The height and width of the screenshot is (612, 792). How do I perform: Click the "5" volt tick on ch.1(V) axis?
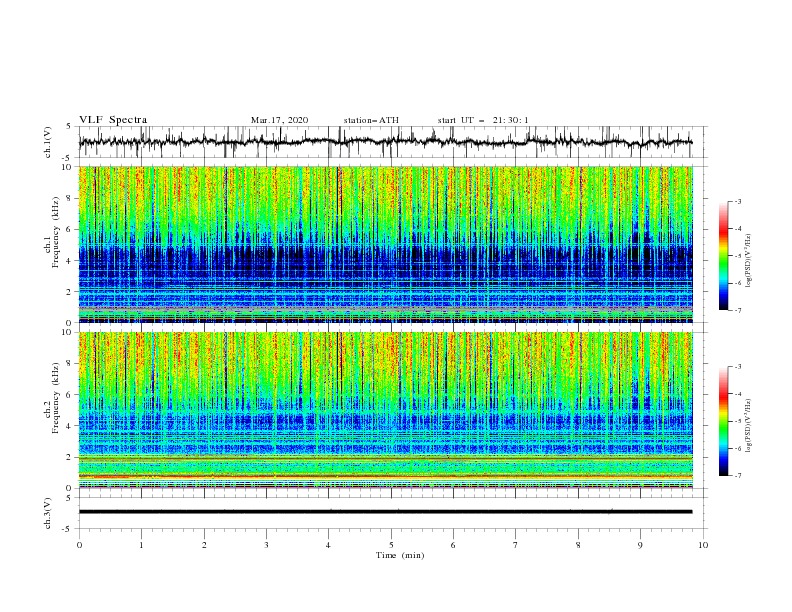[69, 127]
